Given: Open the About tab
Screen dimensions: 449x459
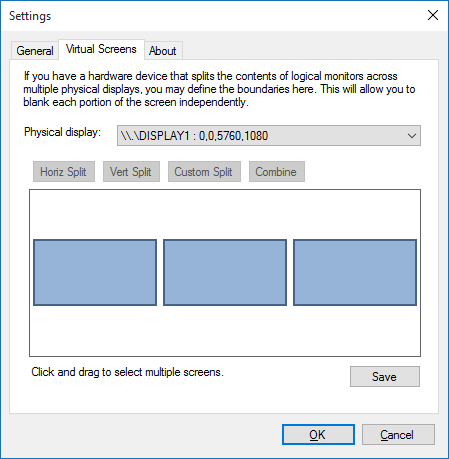Looking at the screenshot, I should pyautogui.click(x=163, y=51).
